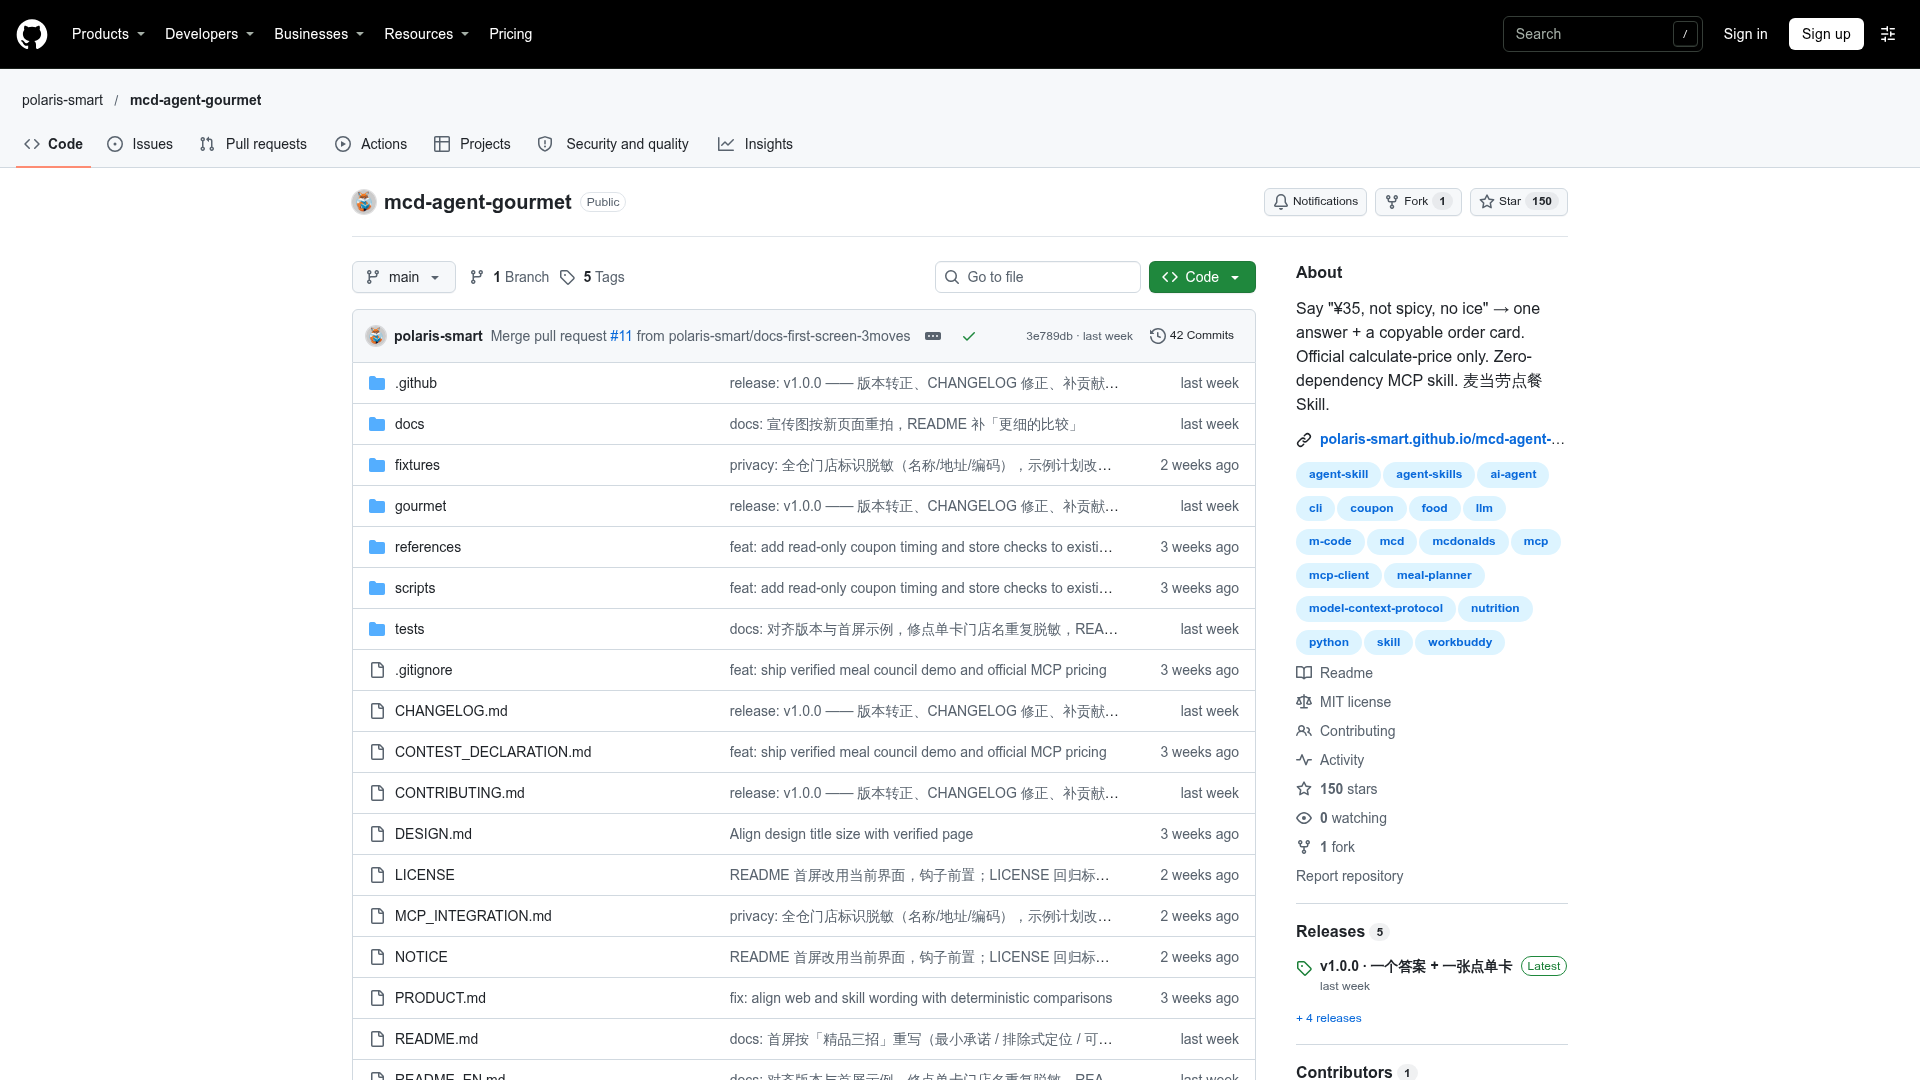Open the main branch selector dropdown
This screenshot has width=1920, height=1080.
pos(404,277)
